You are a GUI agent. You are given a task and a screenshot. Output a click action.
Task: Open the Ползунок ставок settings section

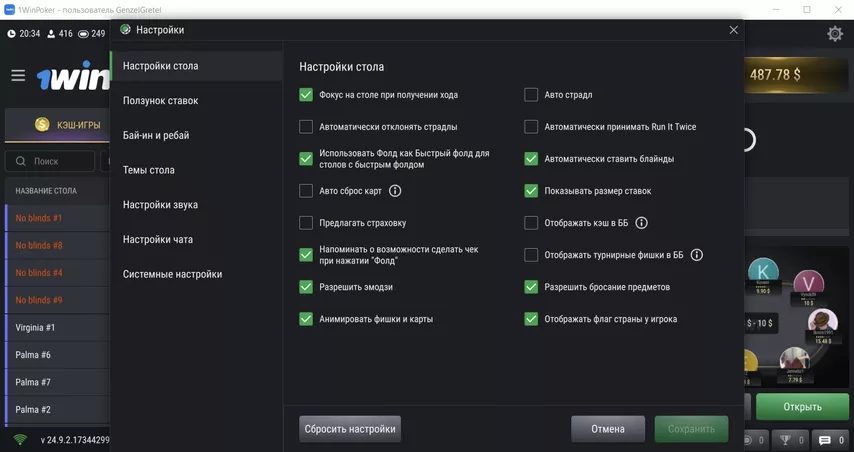coord(160,101)
